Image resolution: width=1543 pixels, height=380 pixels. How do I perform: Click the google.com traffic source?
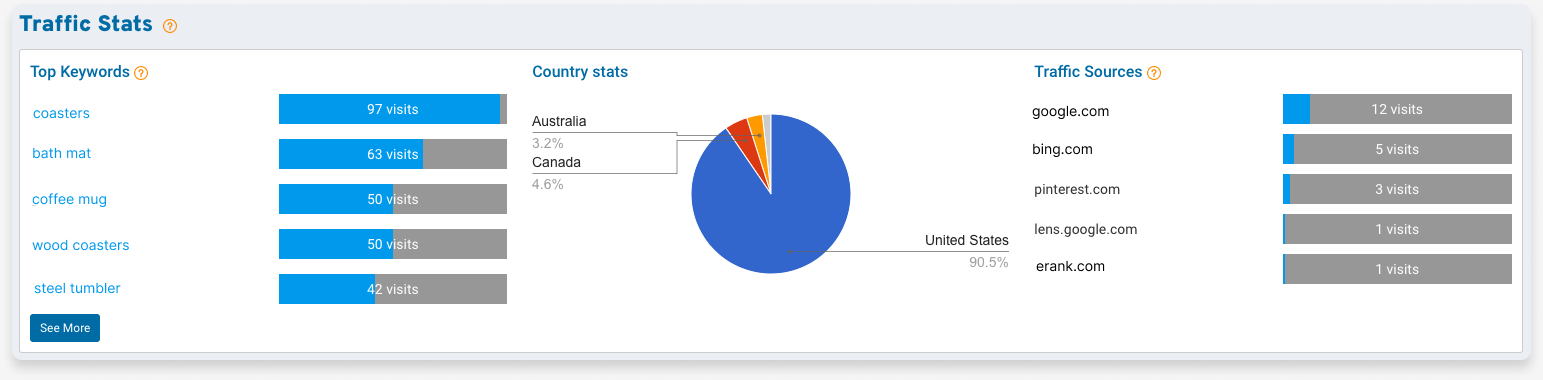(x=1070, y=111)
